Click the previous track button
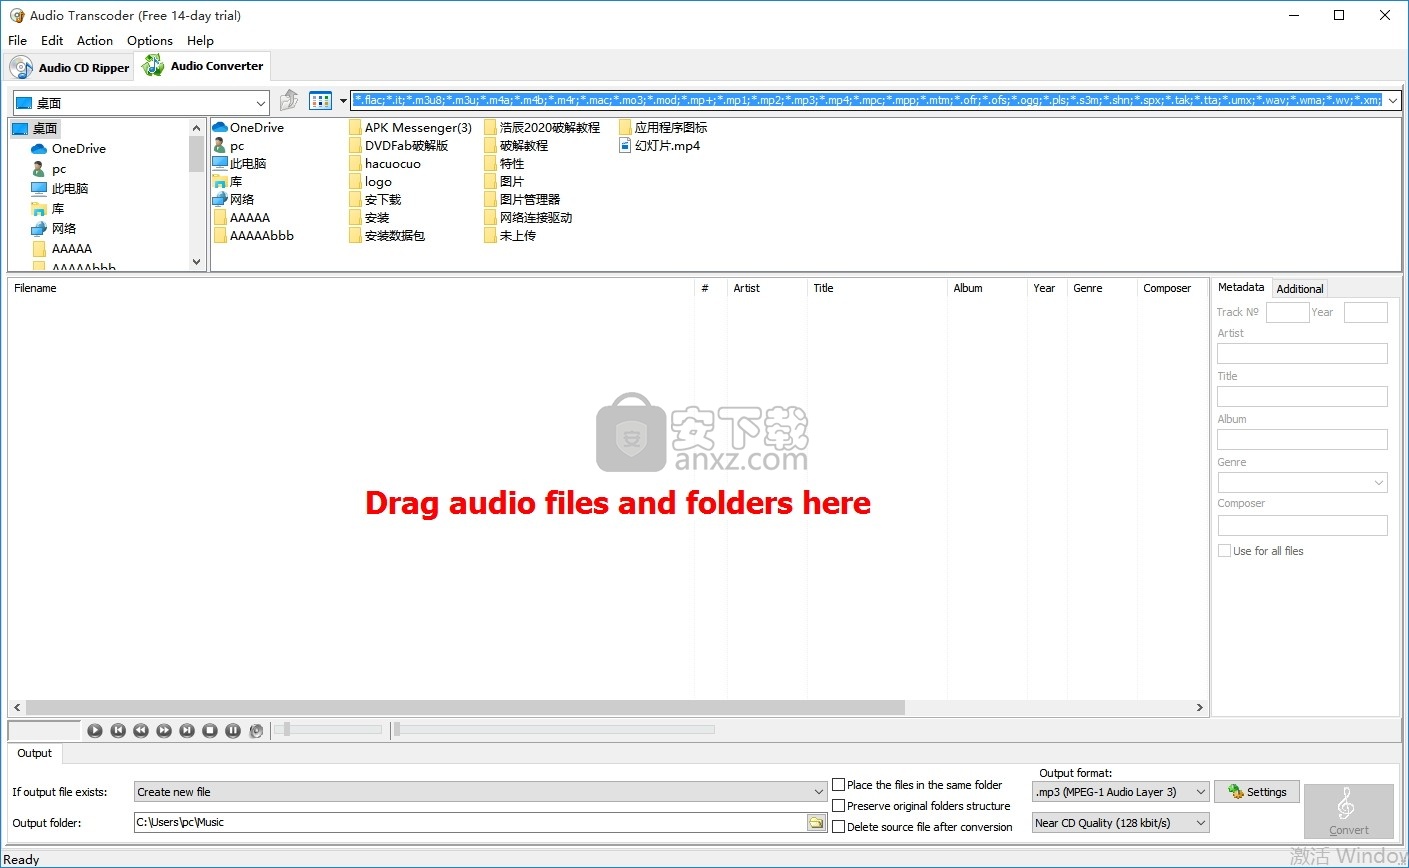The image size is (1409, 868). pos(118,731)
